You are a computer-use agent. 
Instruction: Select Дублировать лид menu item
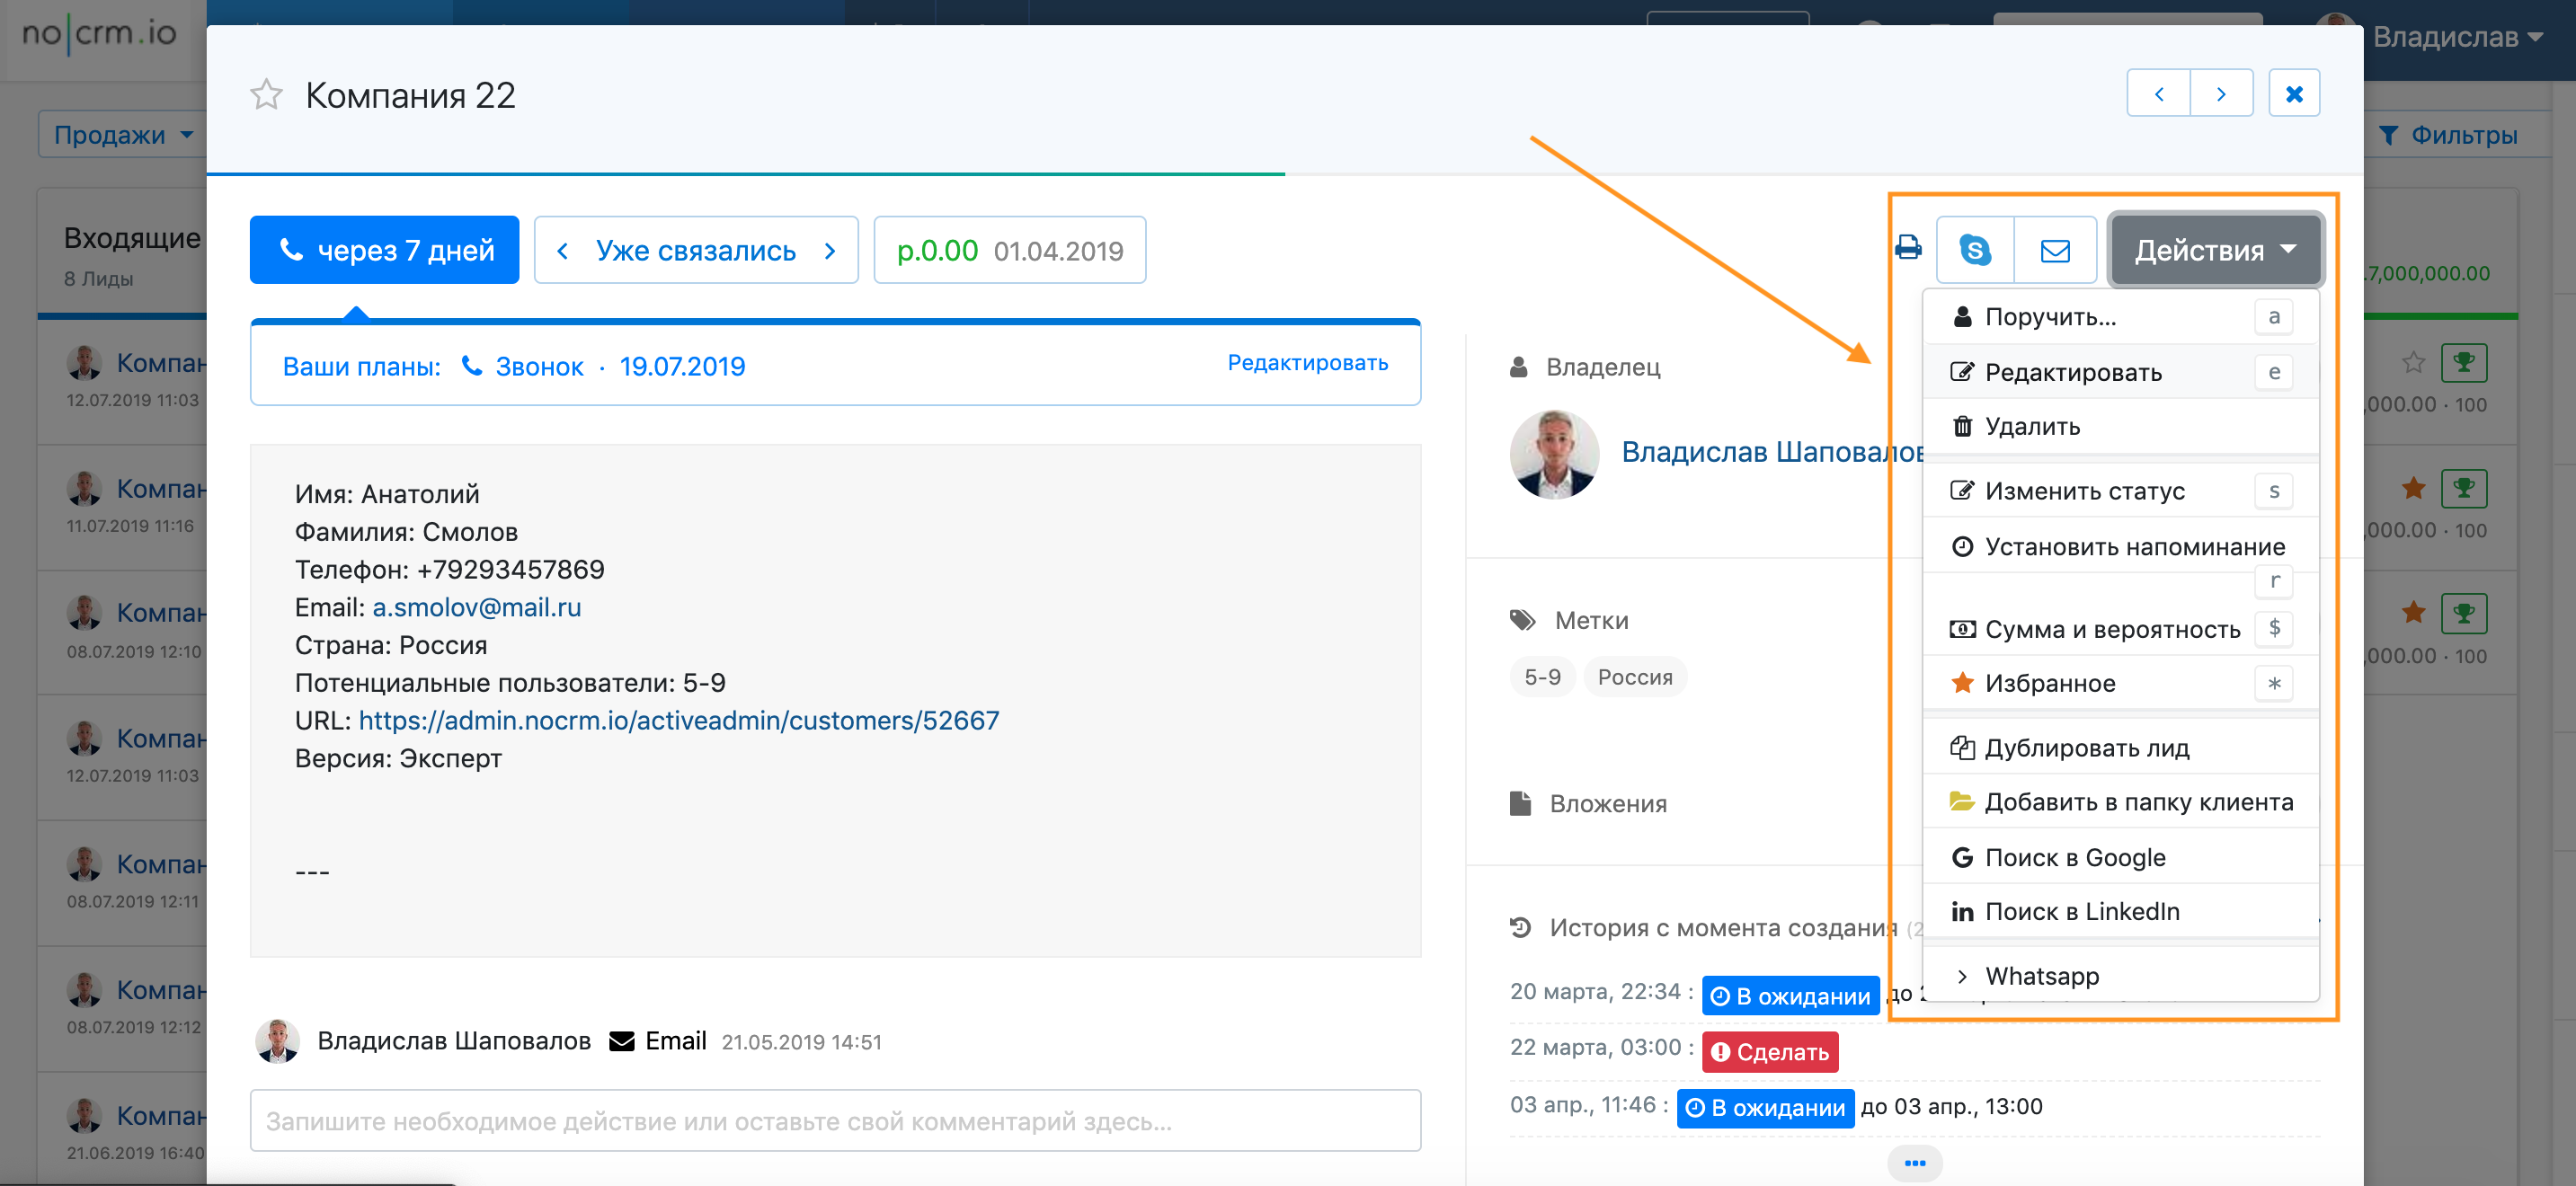click(2086, 748)
